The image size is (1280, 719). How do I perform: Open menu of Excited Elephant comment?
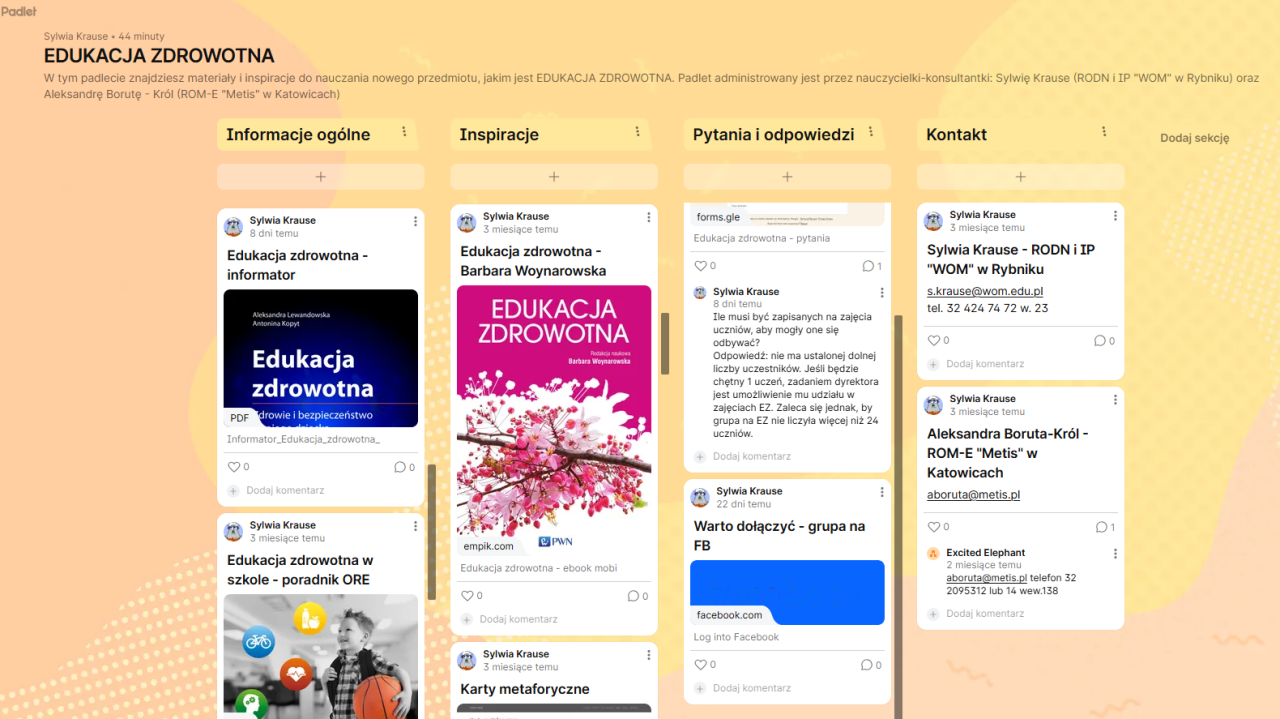pos(1115,553)
